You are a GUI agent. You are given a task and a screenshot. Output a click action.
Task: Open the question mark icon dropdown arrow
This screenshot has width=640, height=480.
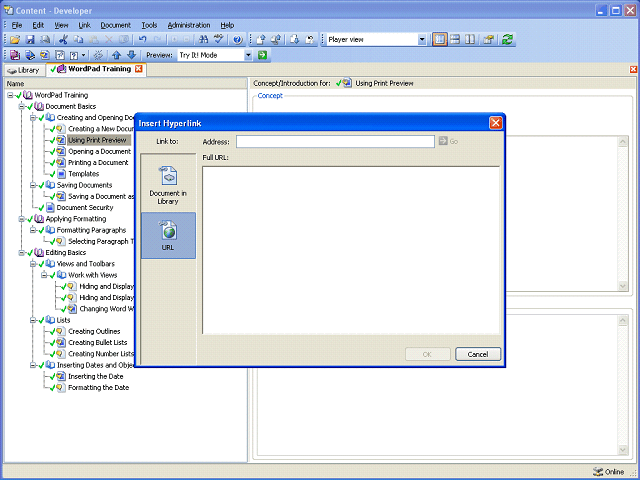tap(84, 55)
